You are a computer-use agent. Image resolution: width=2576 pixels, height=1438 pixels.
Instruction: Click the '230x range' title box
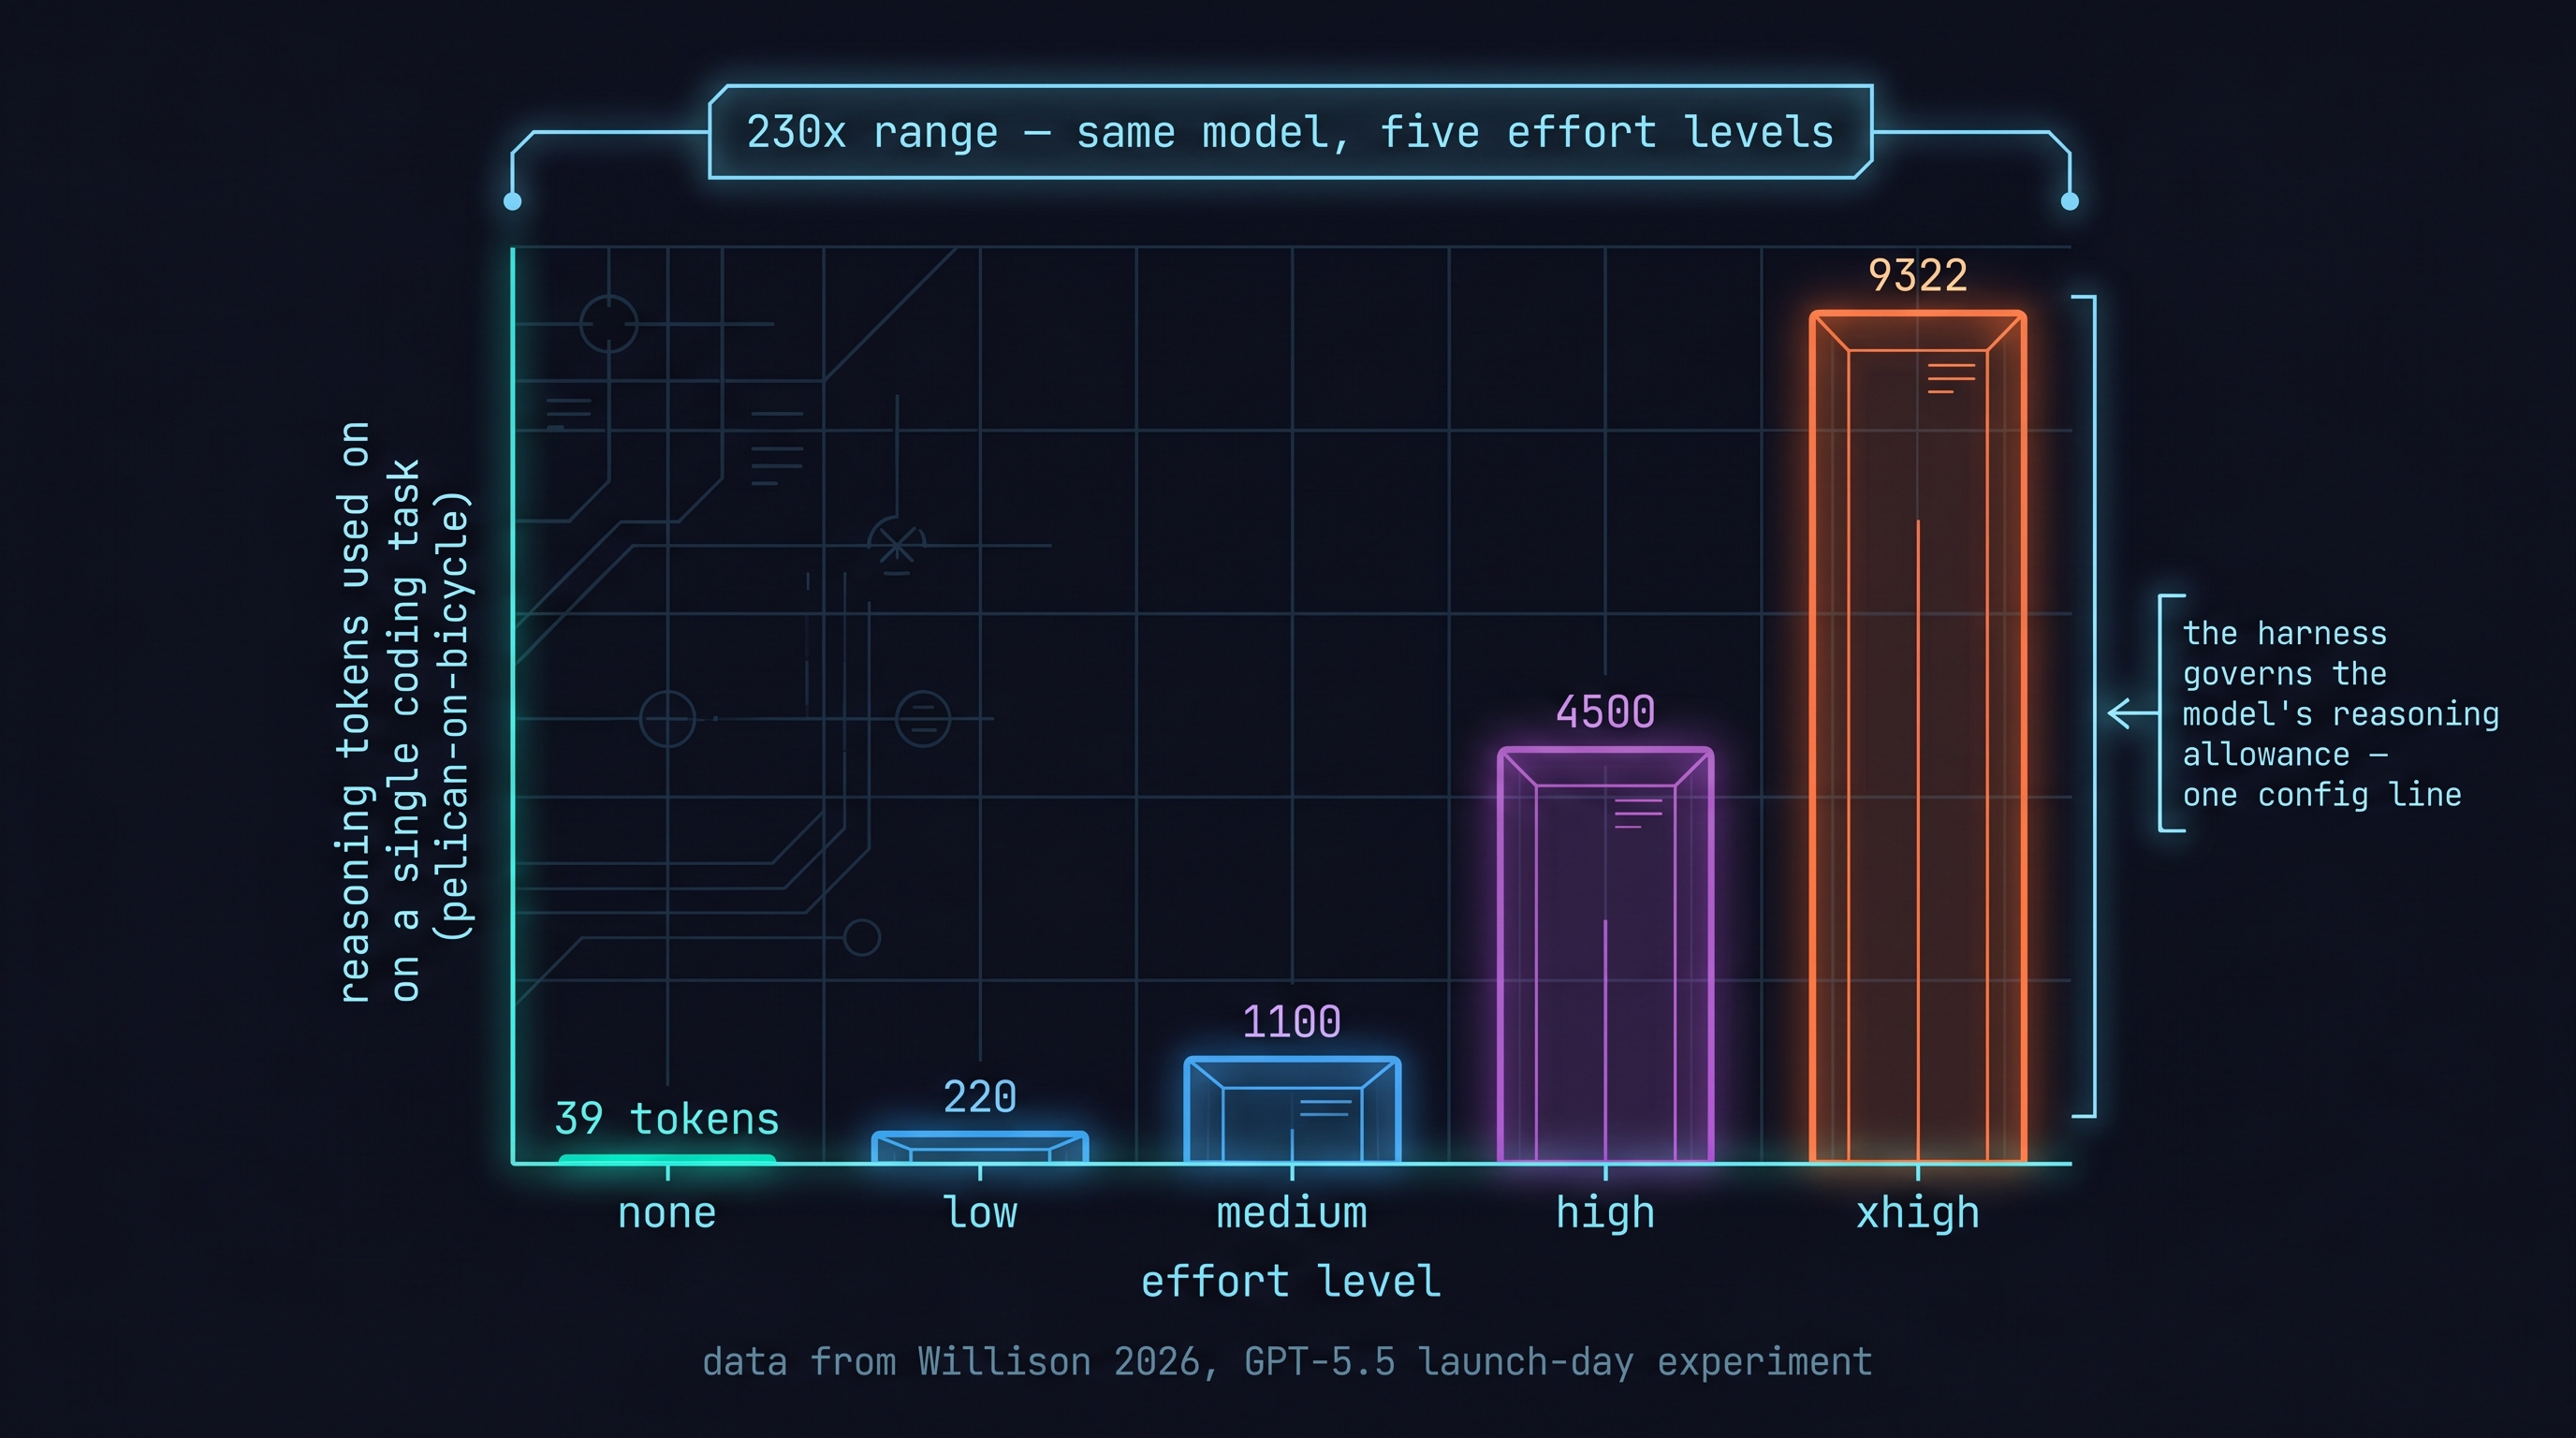click(1290, 132)
